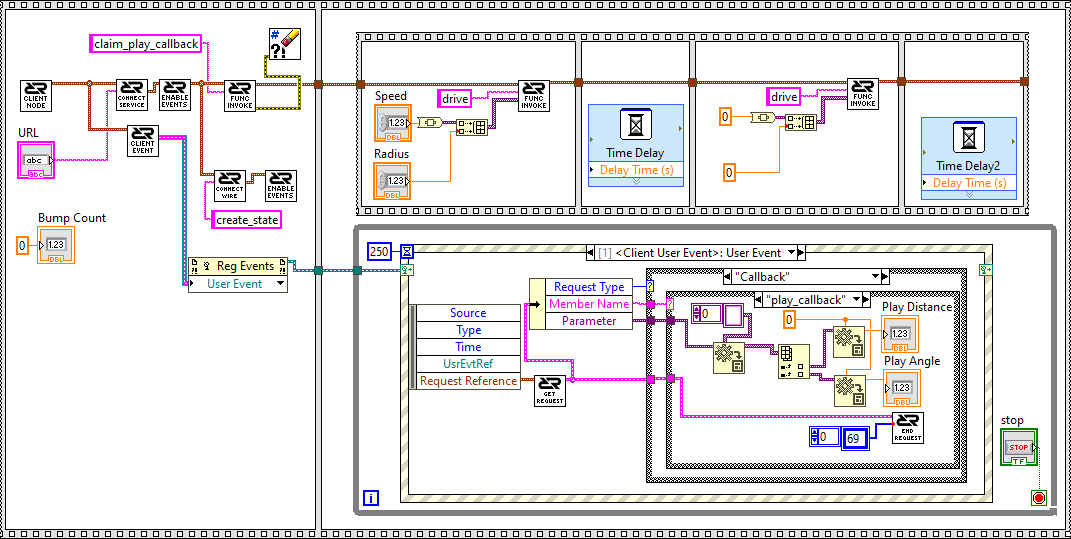Go to previous case before "play_callback"

coord(758,299)
